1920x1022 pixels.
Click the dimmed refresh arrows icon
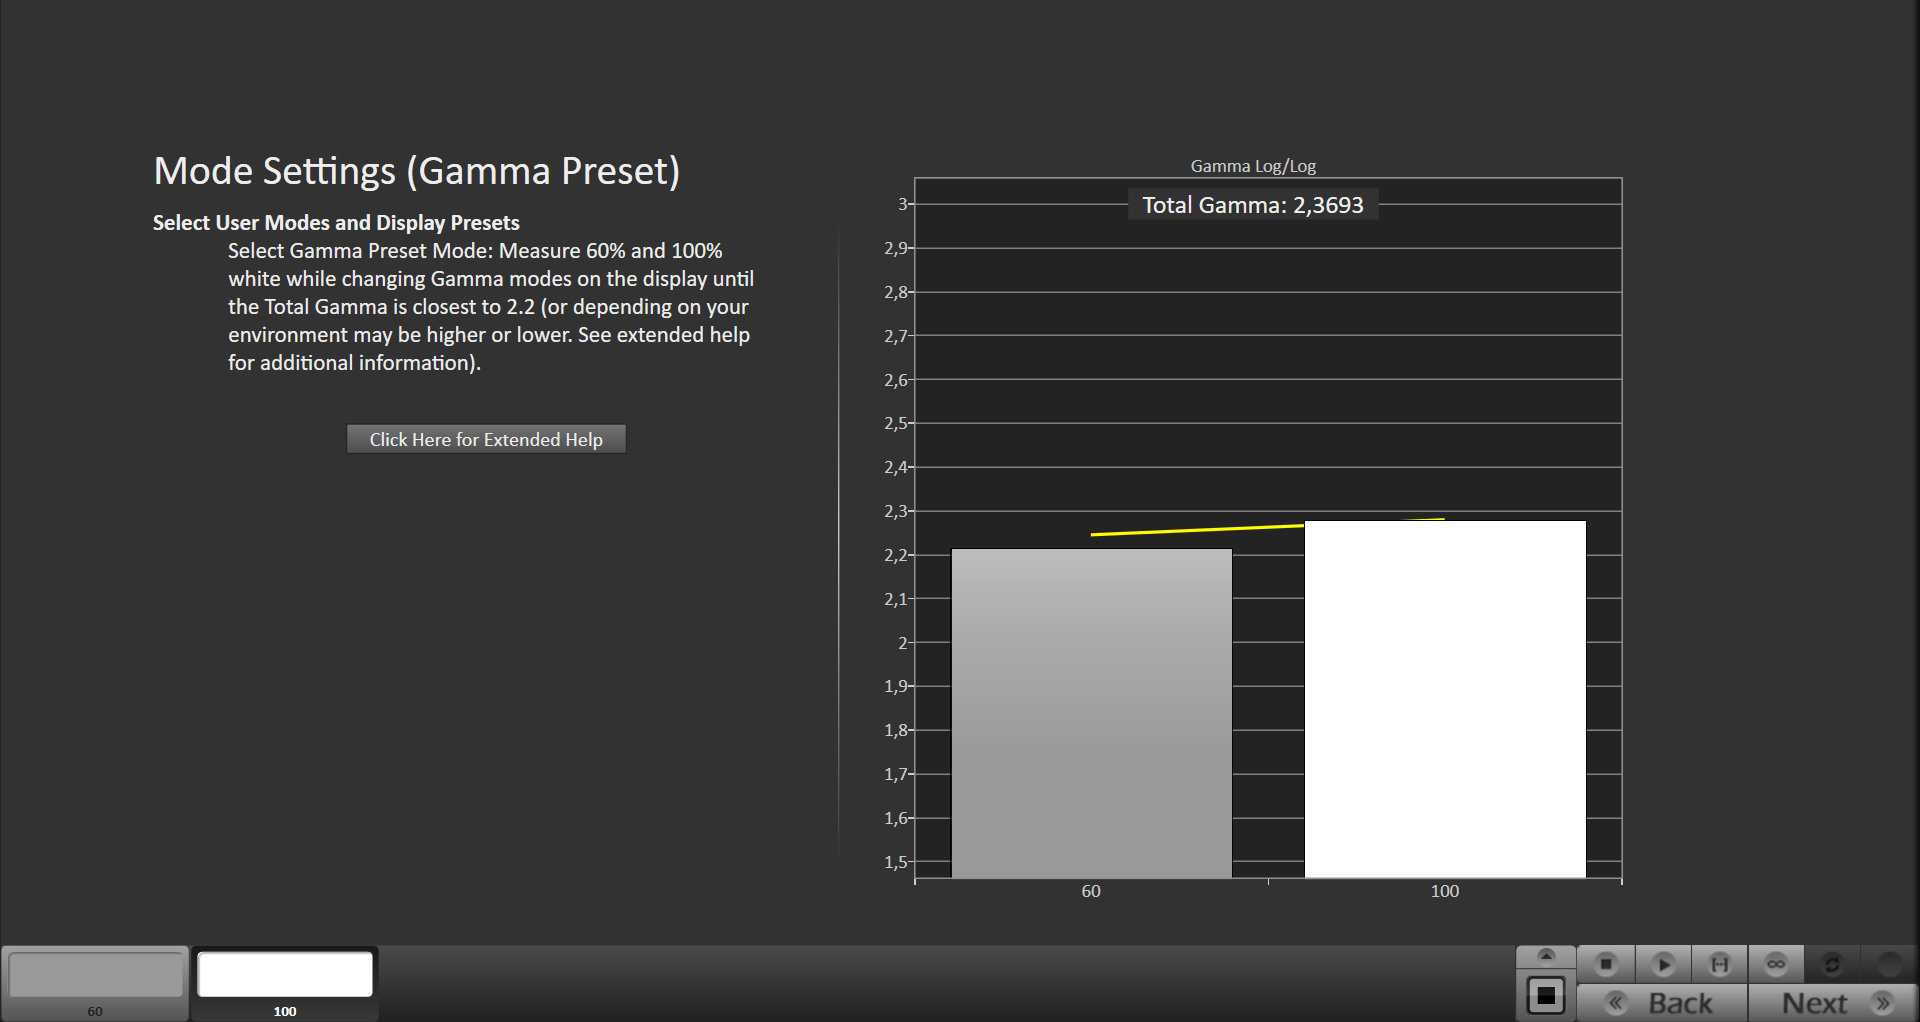(1832, 964)
